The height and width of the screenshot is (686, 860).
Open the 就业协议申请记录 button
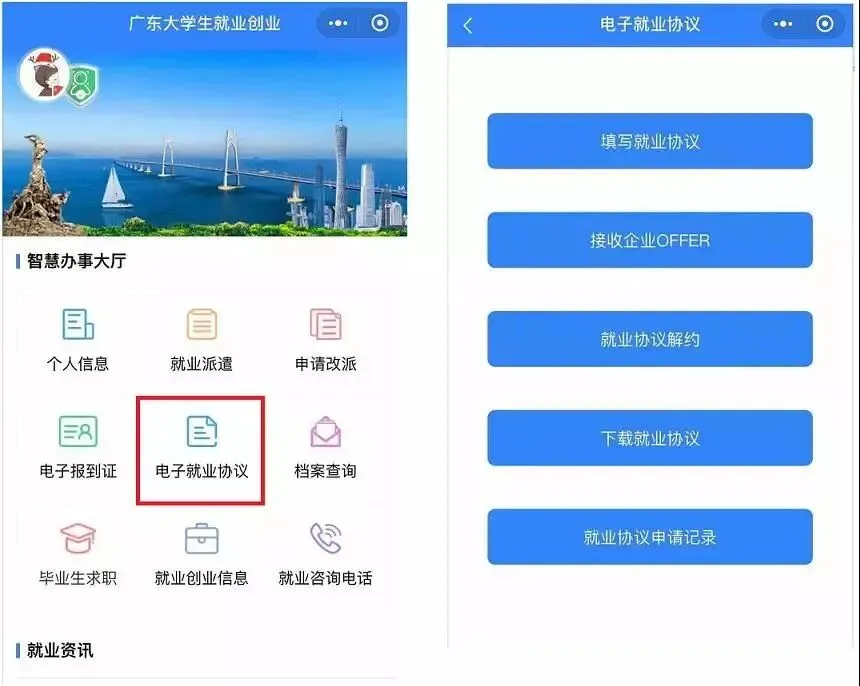coord(650,537)
